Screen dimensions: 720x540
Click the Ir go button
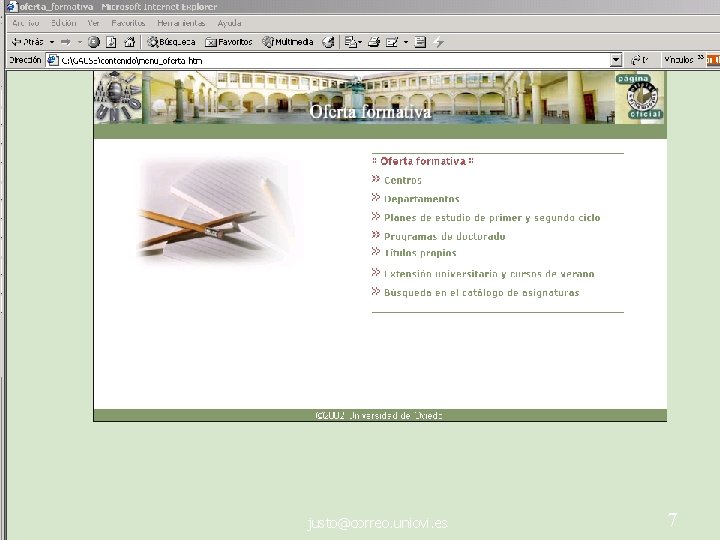point(640,60)
